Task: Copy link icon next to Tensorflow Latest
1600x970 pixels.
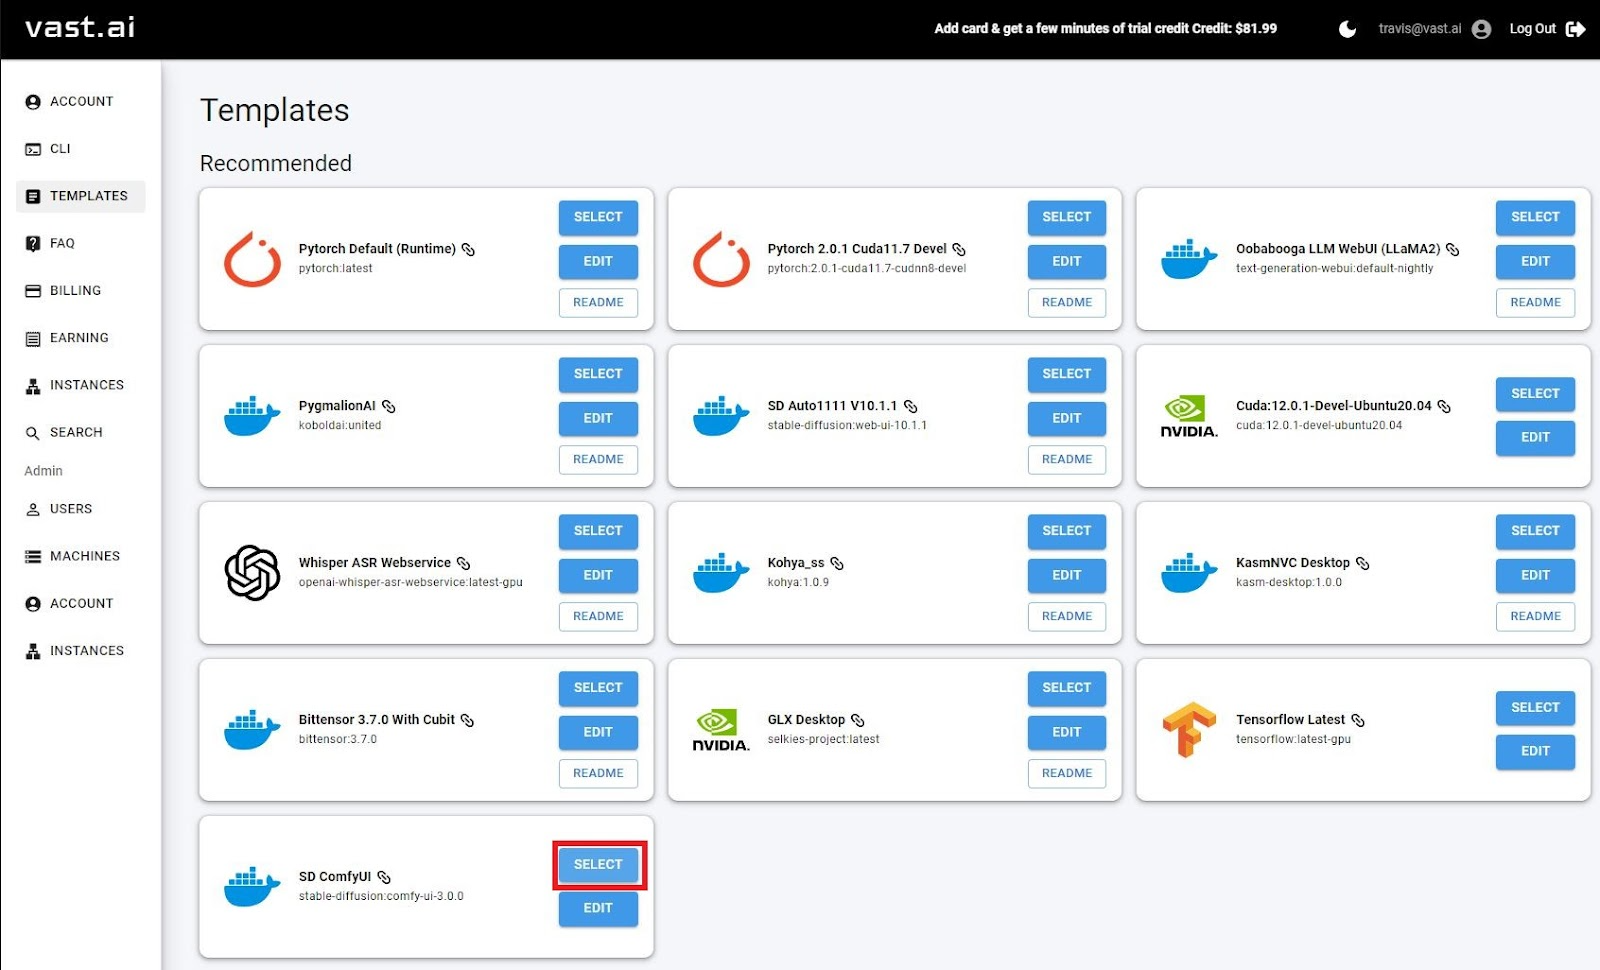Action: (x=1358, y=720)
